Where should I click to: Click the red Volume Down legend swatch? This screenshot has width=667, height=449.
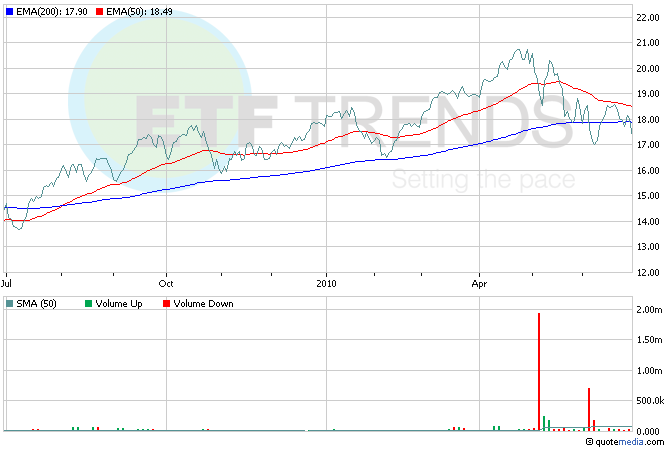pyautogui.click(x=166, y=304)
